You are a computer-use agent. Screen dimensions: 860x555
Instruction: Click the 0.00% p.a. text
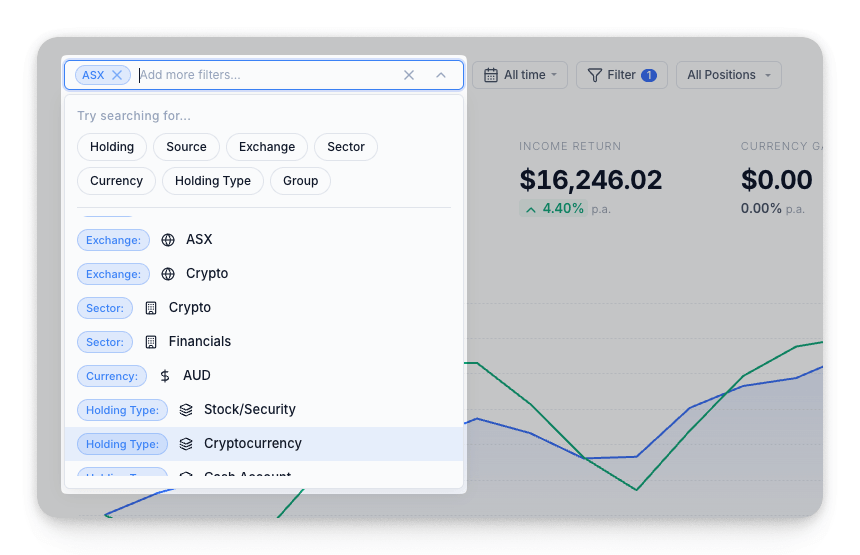tap(773, 209)
